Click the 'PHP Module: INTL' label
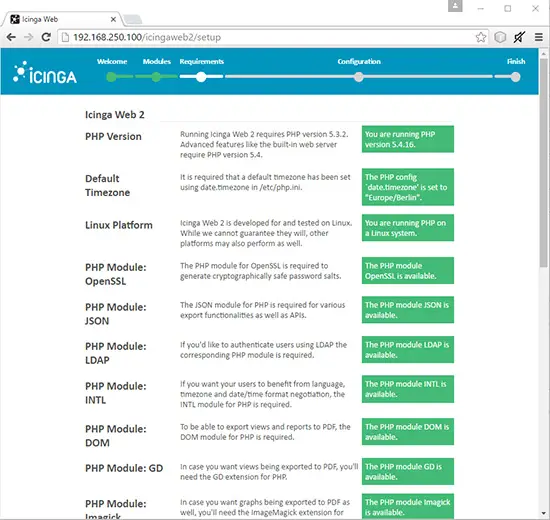The width and height of the screenshot is (550, 520). point(116,393)
